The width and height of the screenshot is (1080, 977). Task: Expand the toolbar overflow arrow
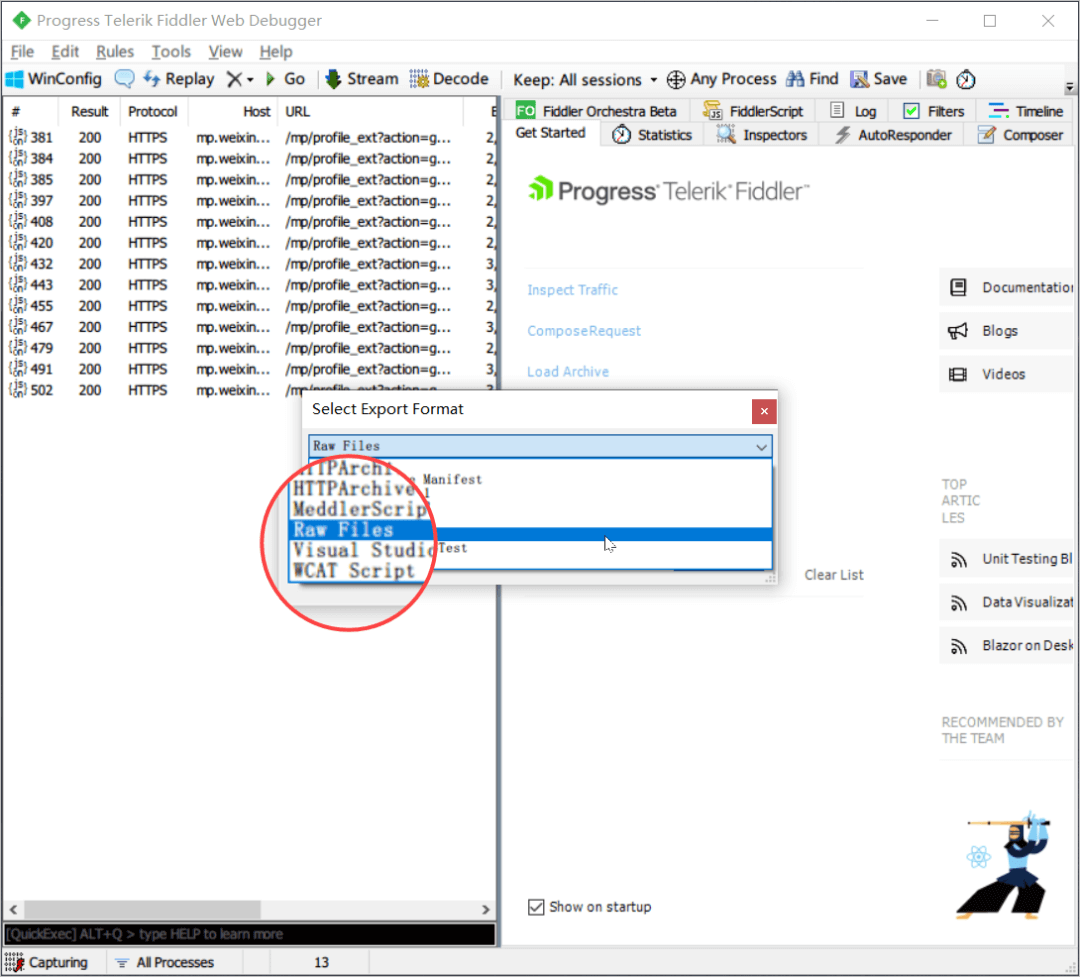pos(1069,88)
